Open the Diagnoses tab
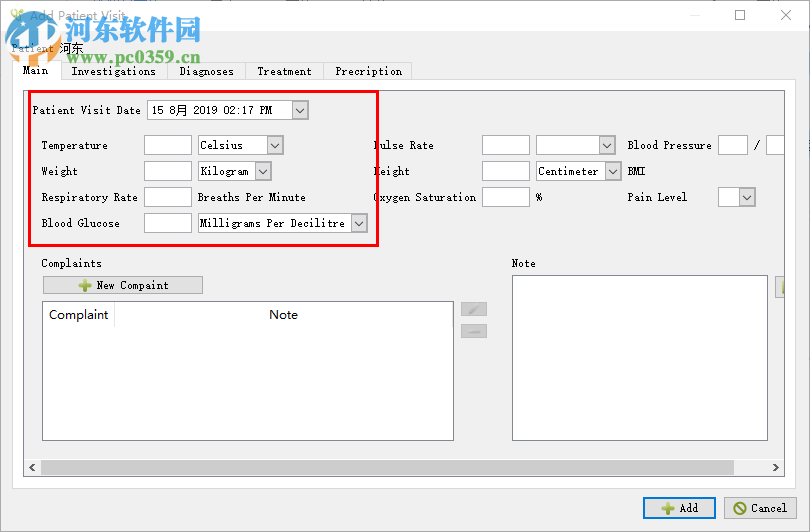The height and width of the screenshot is (532, 810). pos(206,71)
